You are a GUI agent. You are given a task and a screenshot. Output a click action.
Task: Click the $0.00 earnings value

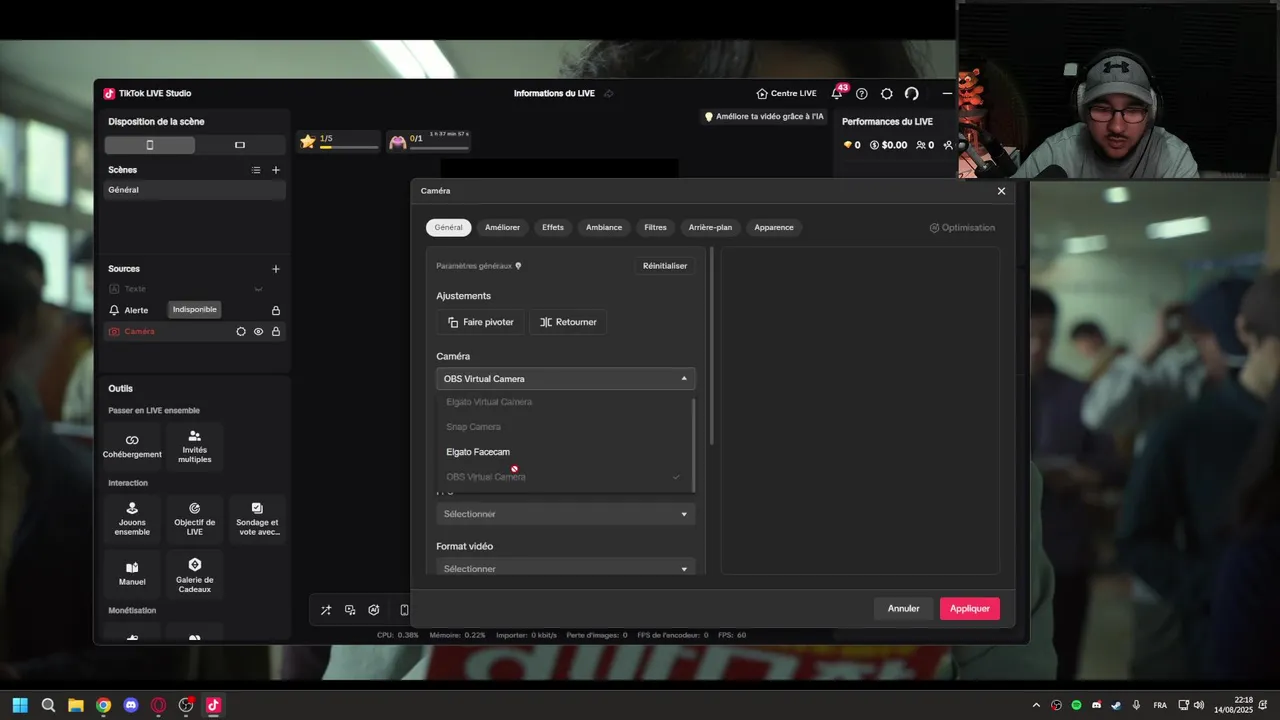(x=888, y=145)
